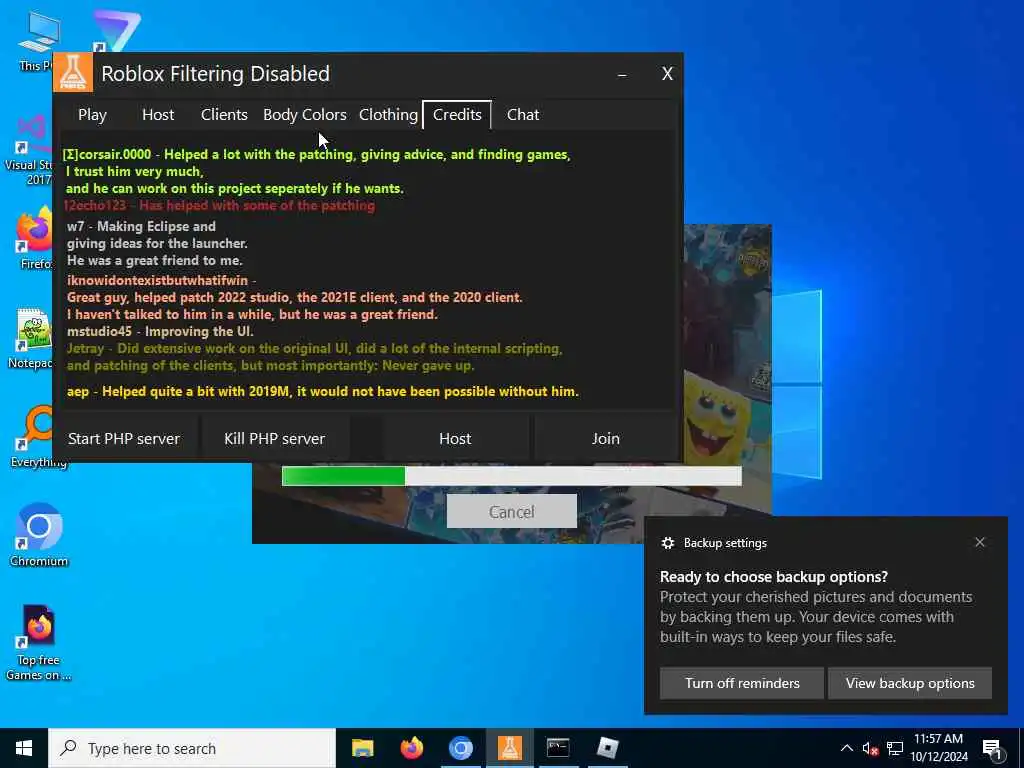Click the Host button at bottom
This screenshot has height=768, width=1024.
[455, 438]
